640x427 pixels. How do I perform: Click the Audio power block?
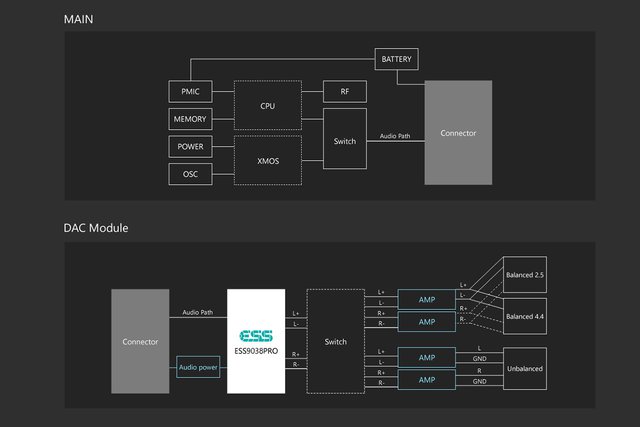coord(198,368)
